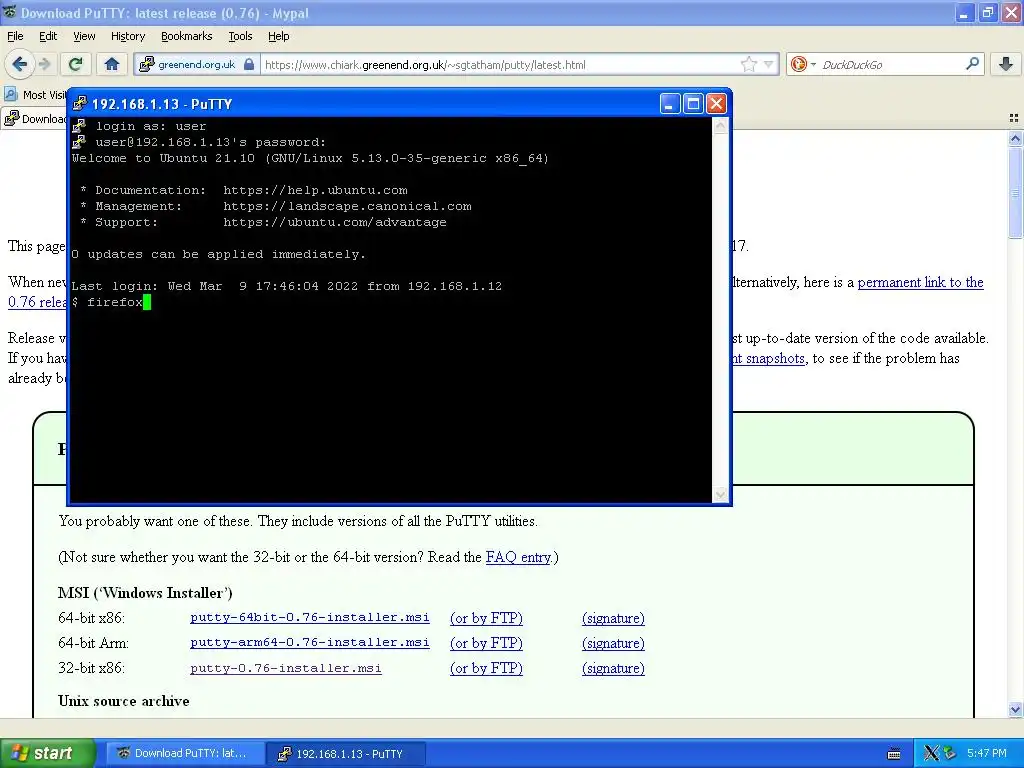Screen dimensions: 1024x768
Task: Bookmark this page with the star icon
Action: pos(748,64)
